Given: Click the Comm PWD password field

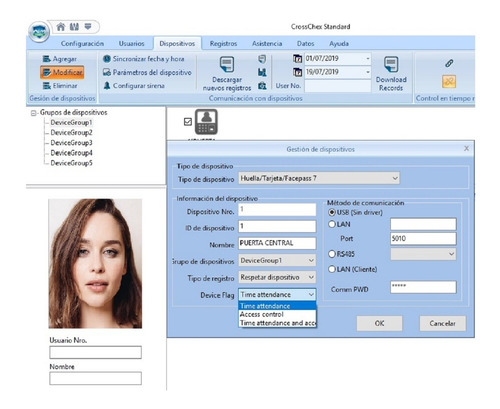Looking at the screenshot, I should click(x=423, y=287).
